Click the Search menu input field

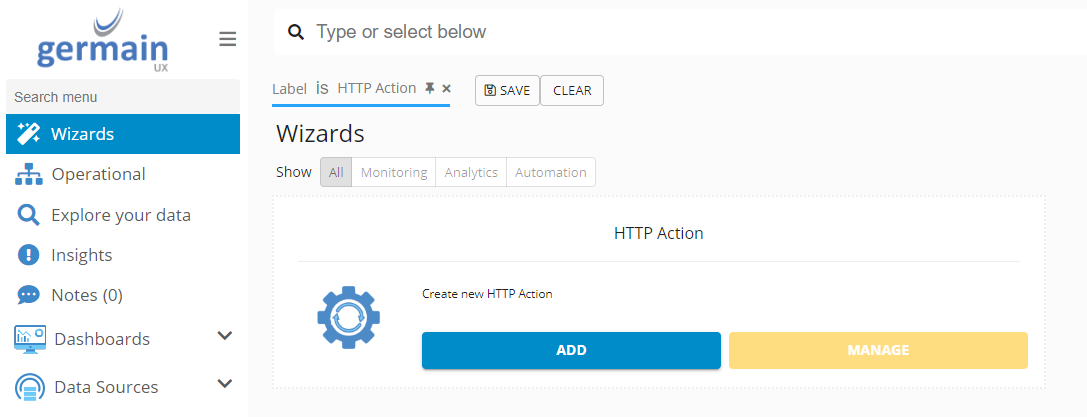pos(122,97)
